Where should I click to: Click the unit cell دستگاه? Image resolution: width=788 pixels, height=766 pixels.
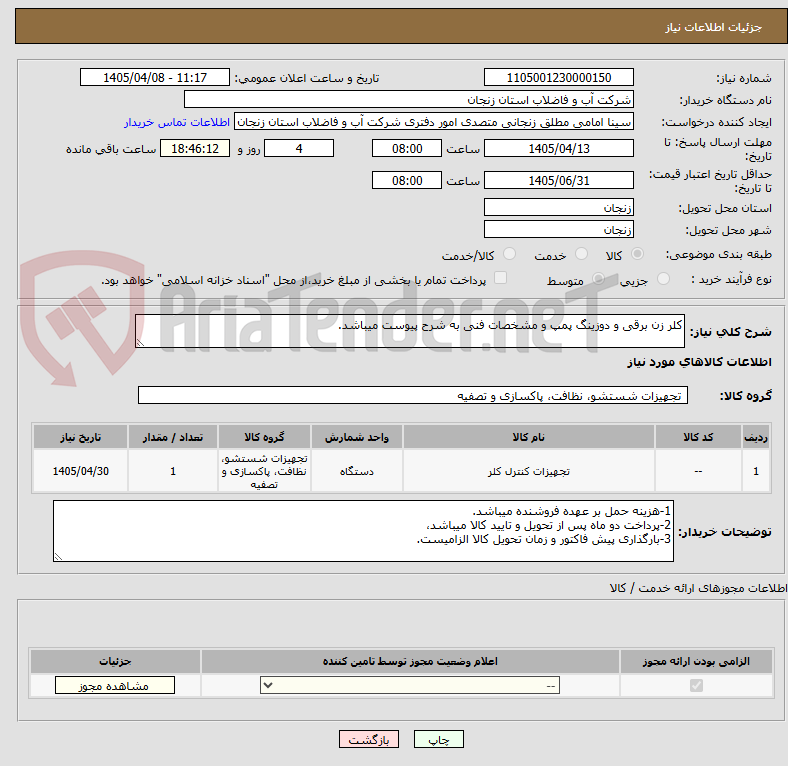click(357, 471)
